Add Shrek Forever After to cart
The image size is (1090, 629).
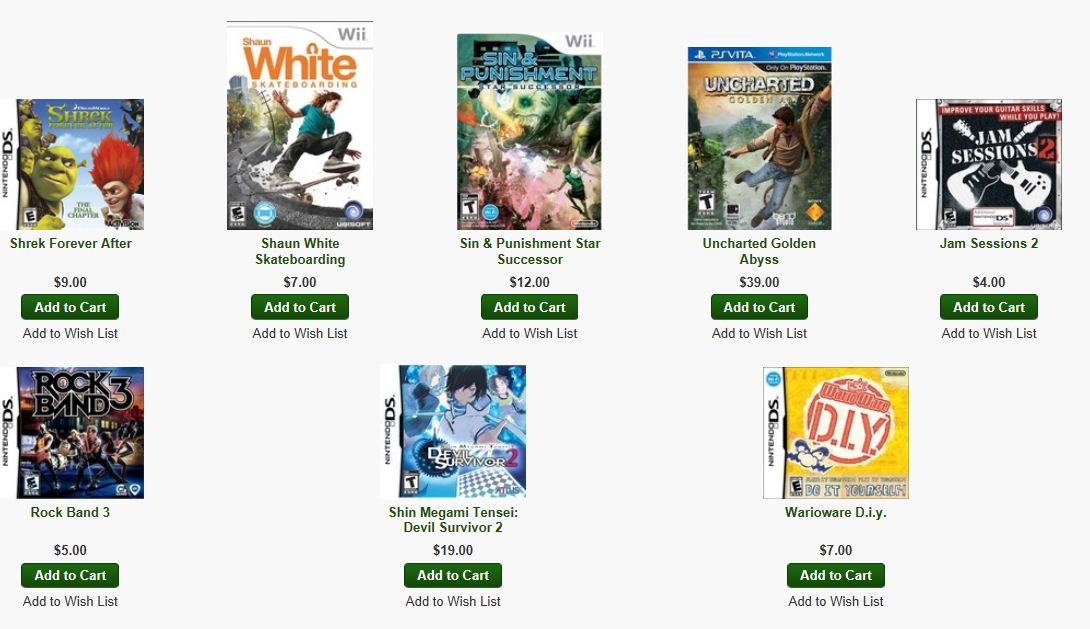(x=70, y=307)
